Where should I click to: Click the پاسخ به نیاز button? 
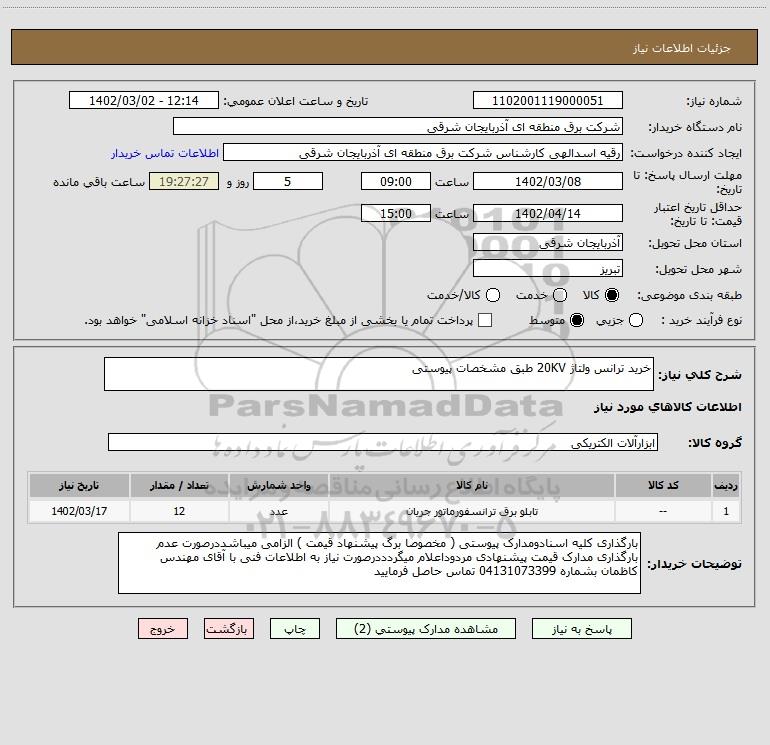tap(581, 629)
